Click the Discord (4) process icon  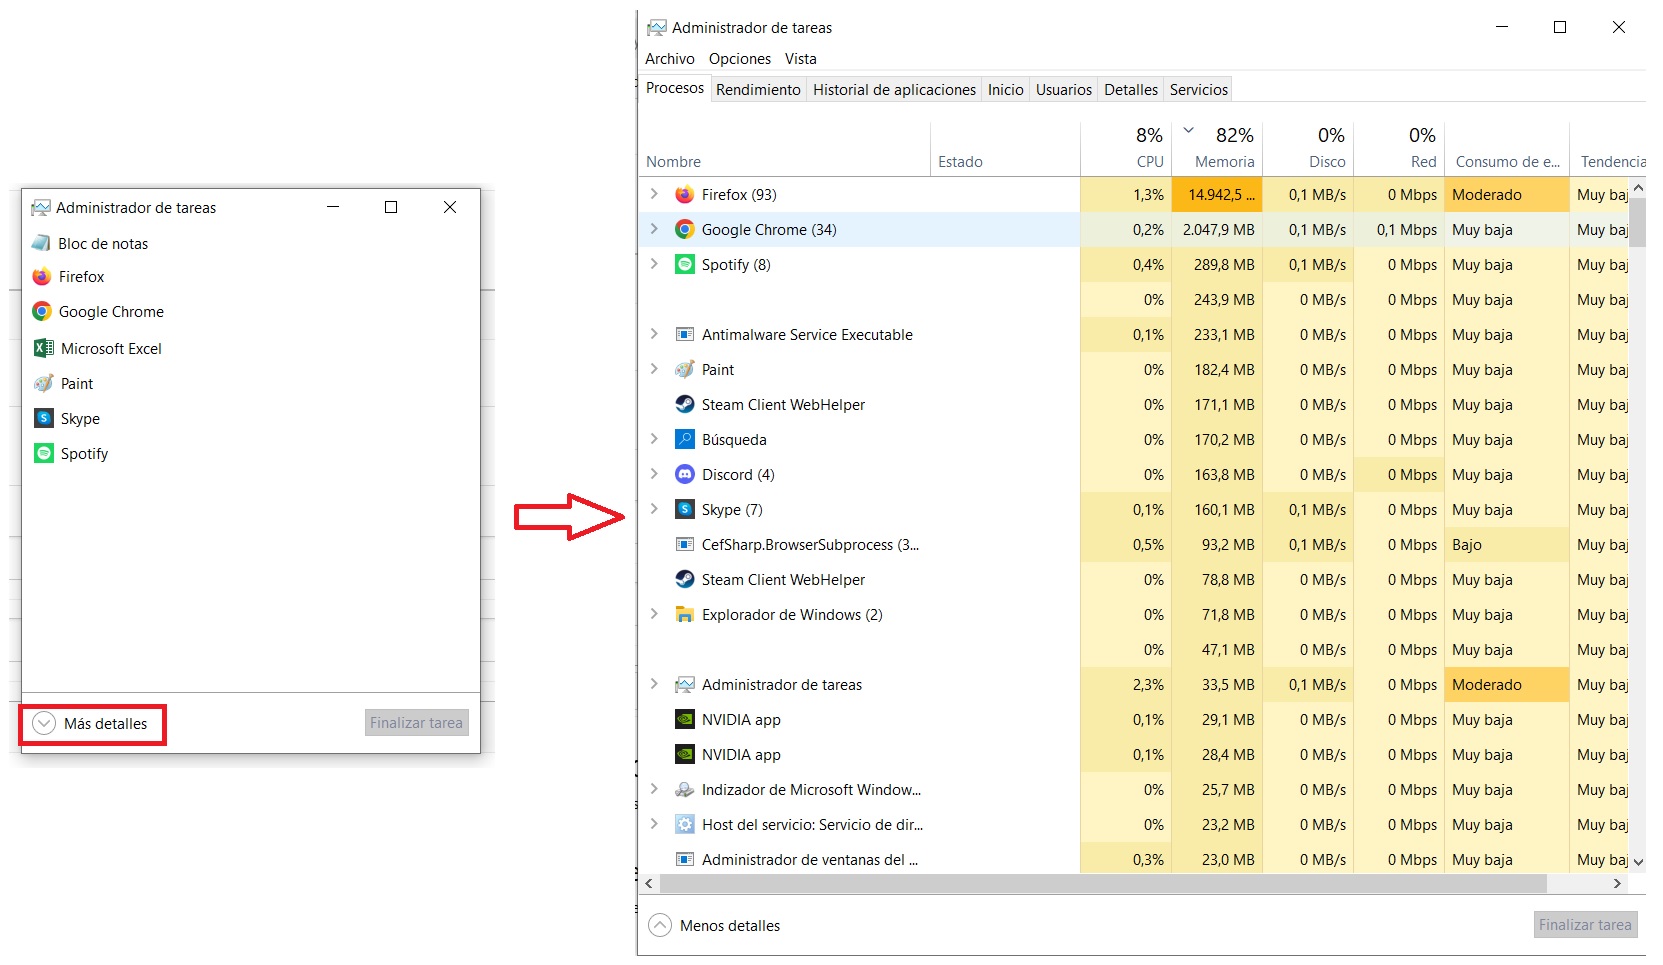pos(685,475)
